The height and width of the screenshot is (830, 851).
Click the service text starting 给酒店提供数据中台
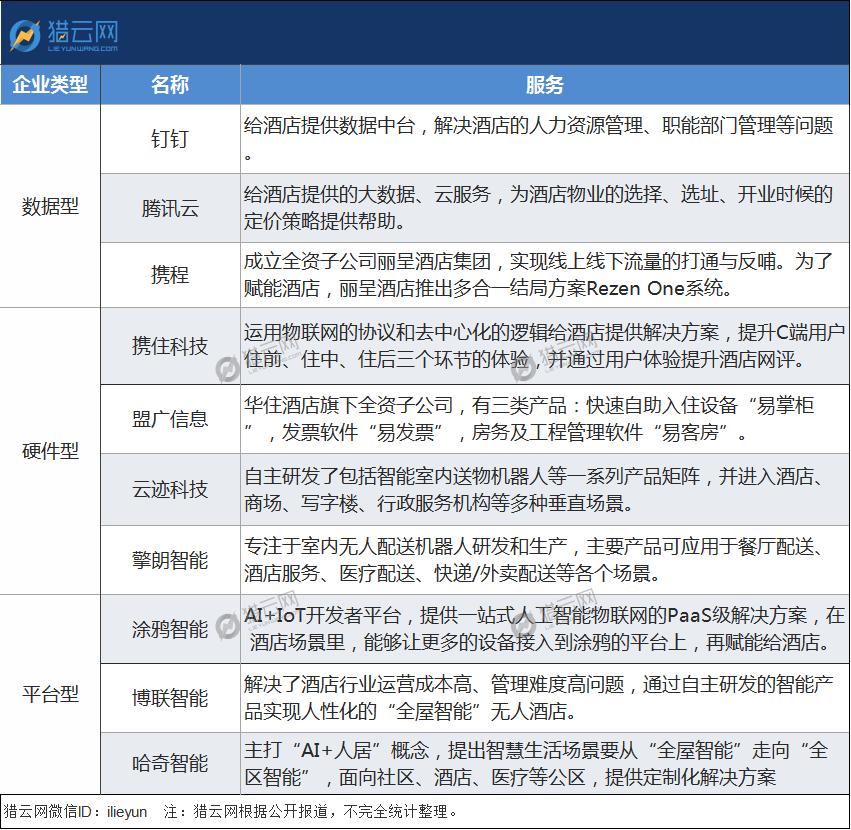pyautogui.click(x=538, y=138)
